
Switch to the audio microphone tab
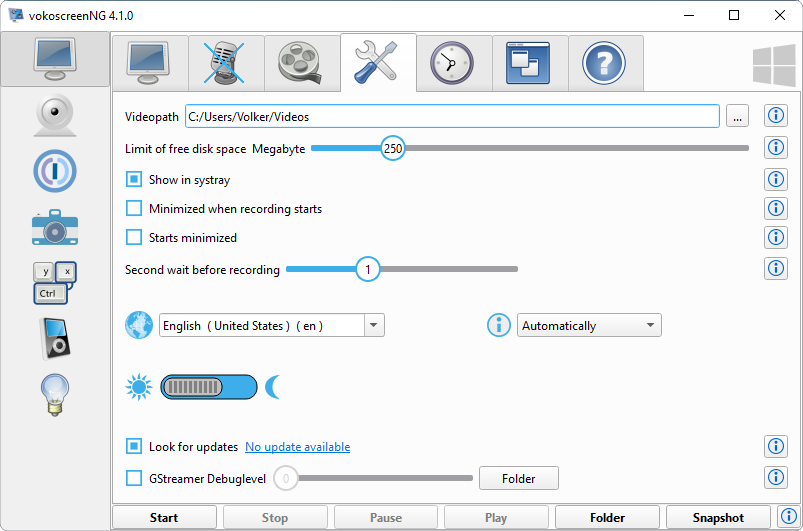[x=226, y=63]
